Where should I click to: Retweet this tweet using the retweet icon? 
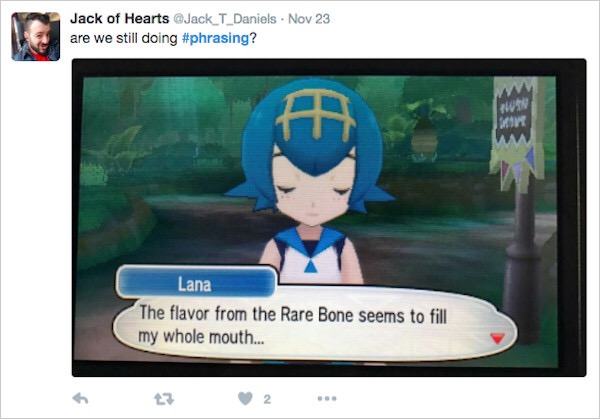pyautogui.click(x=164, y=399)
